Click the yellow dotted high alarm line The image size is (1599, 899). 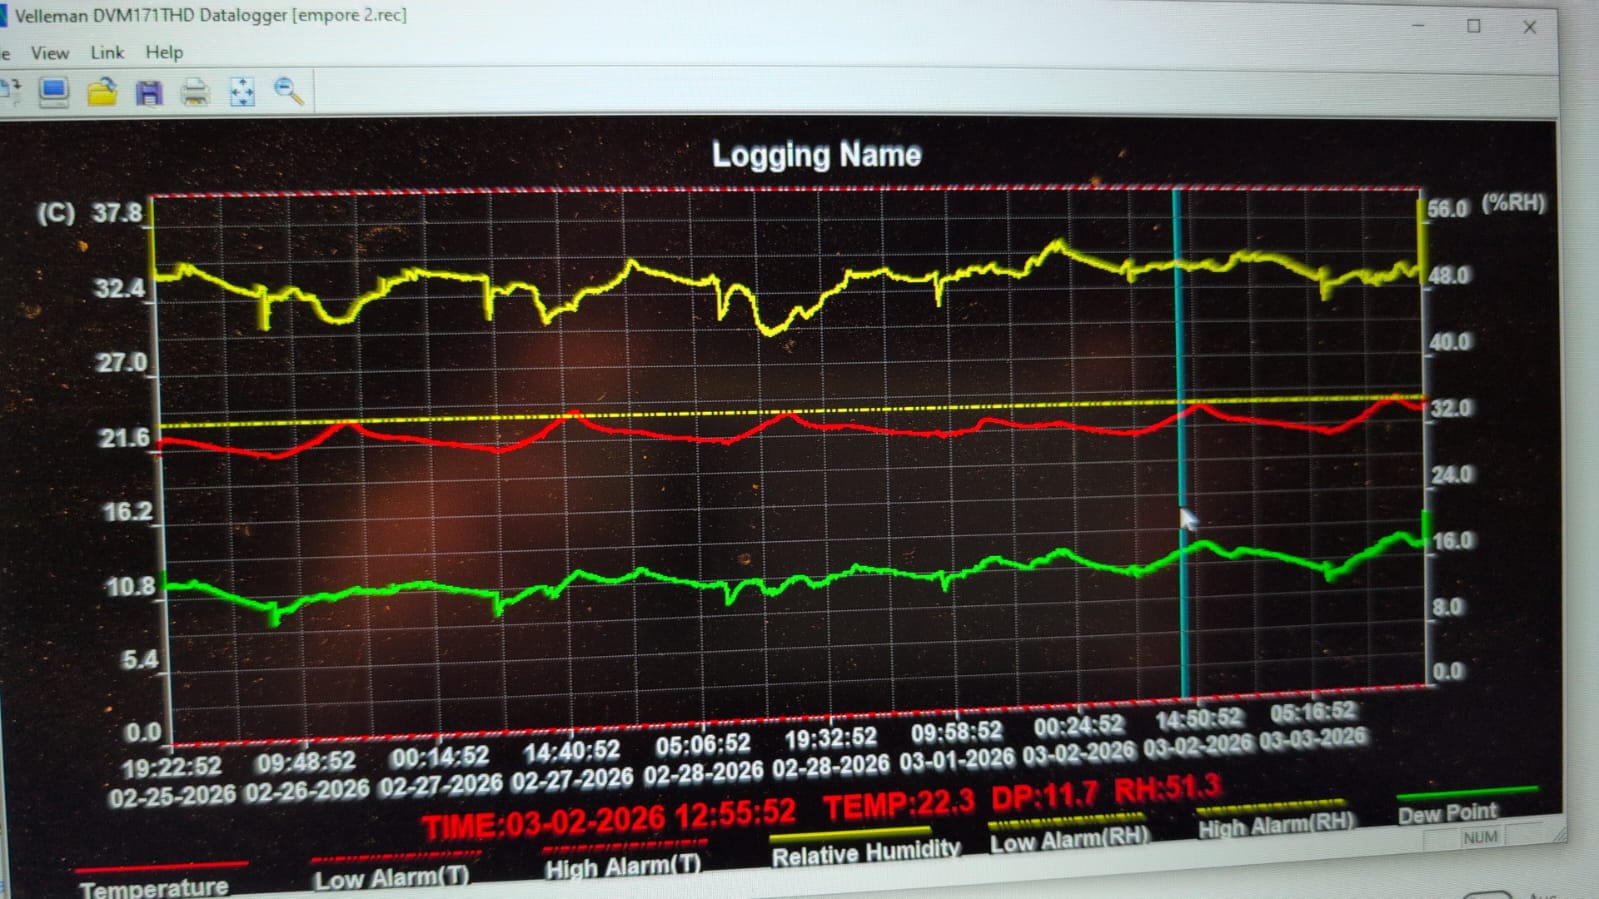[x=700, y=413]
